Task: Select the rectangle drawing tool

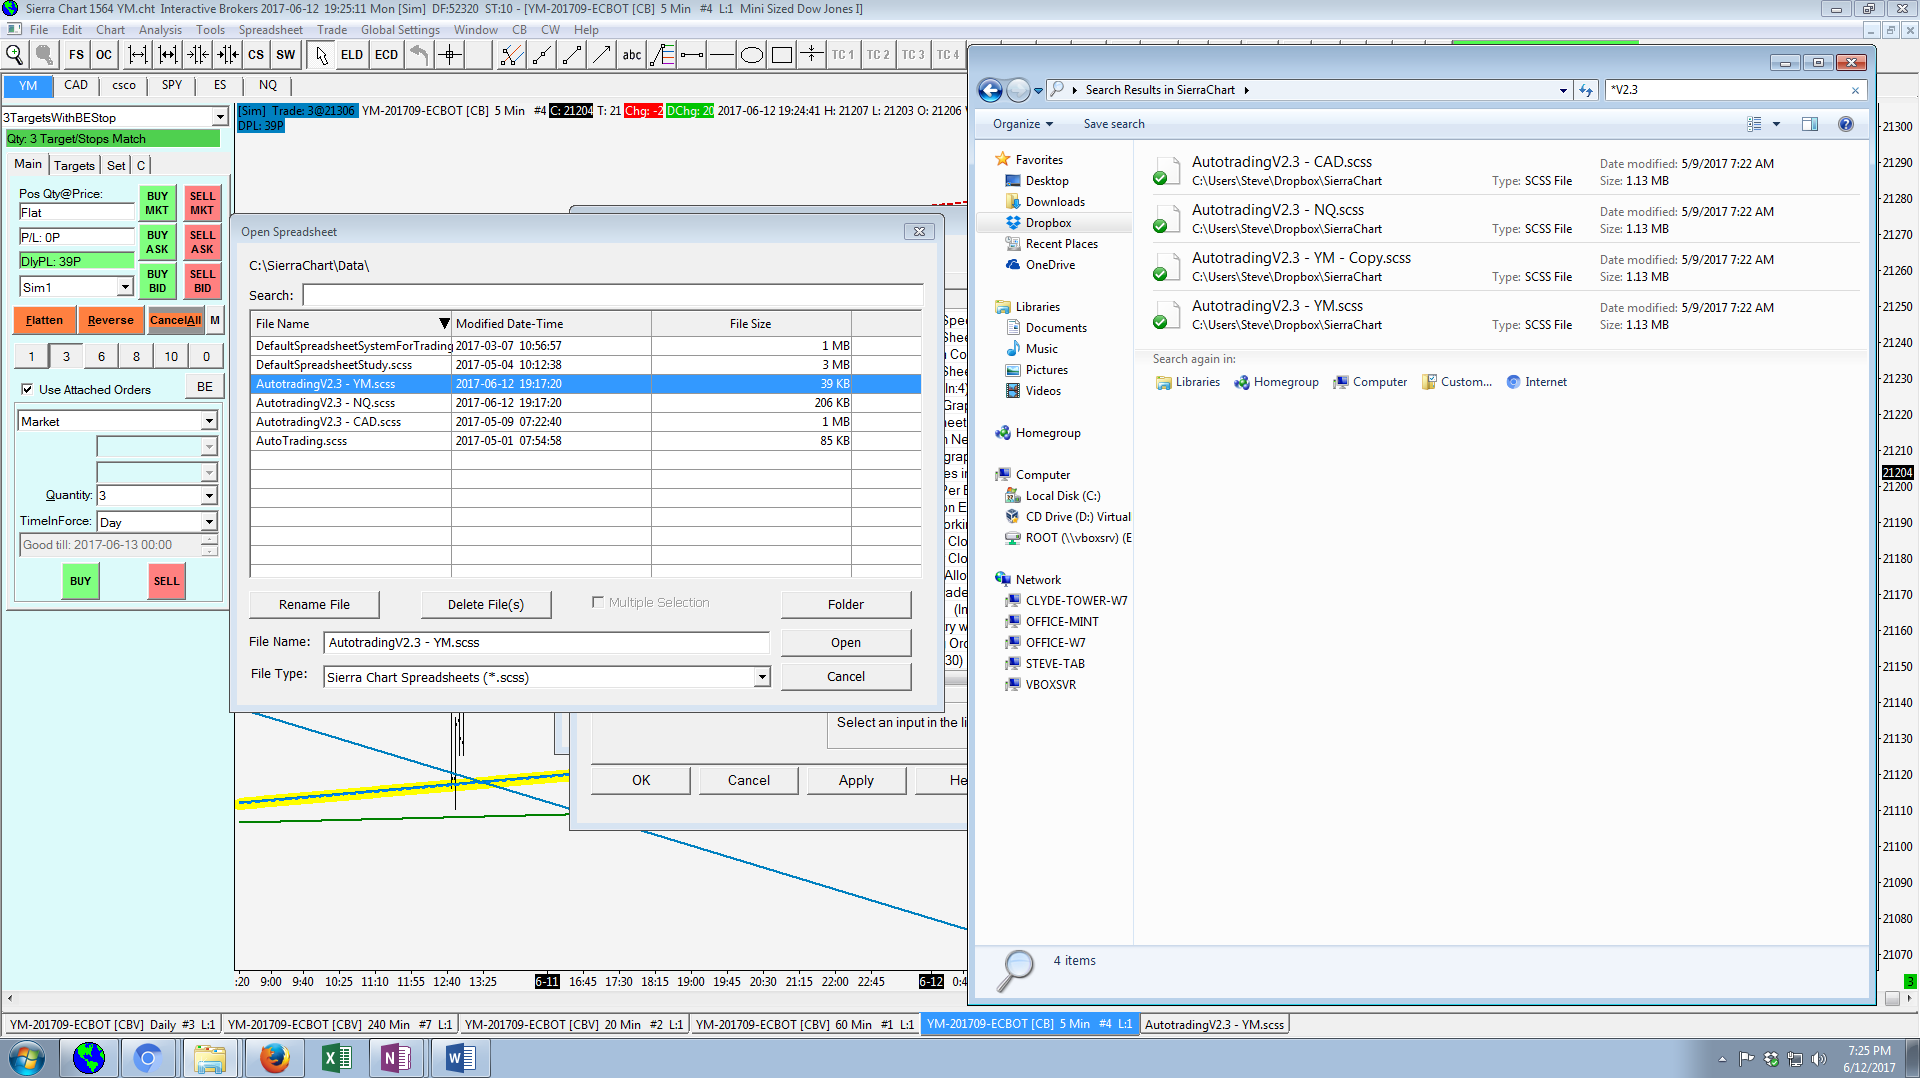Action: pos(782,55)
